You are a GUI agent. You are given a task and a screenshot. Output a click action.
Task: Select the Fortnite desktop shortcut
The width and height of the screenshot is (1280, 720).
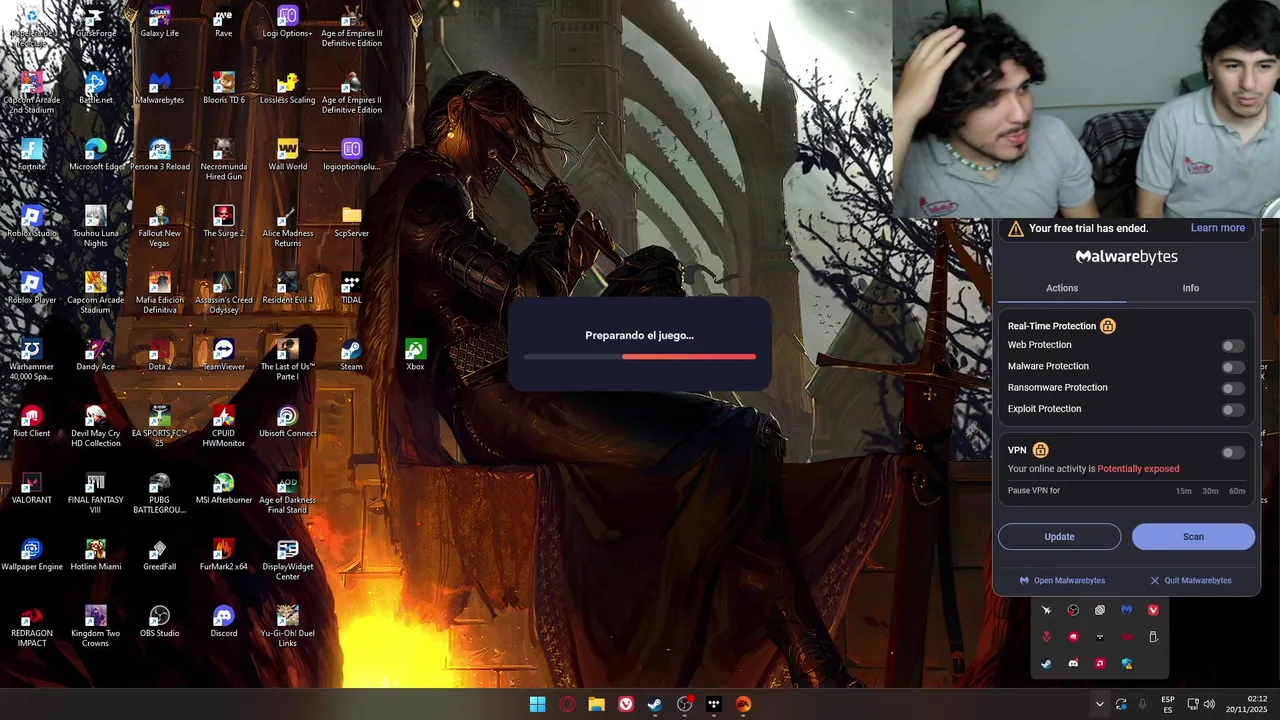31,155
